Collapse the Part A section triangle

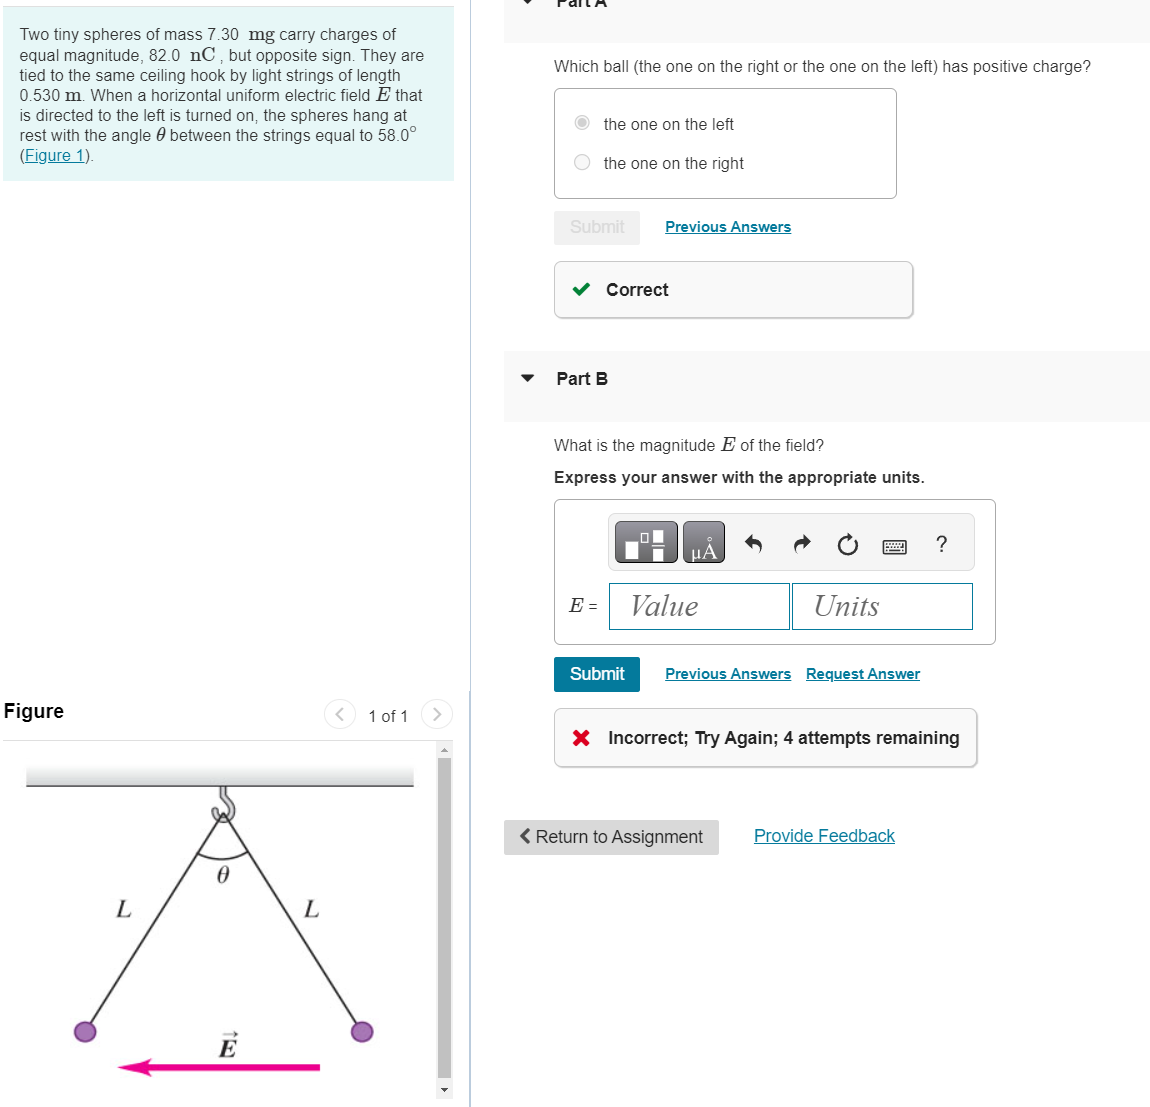pos(527,2)
